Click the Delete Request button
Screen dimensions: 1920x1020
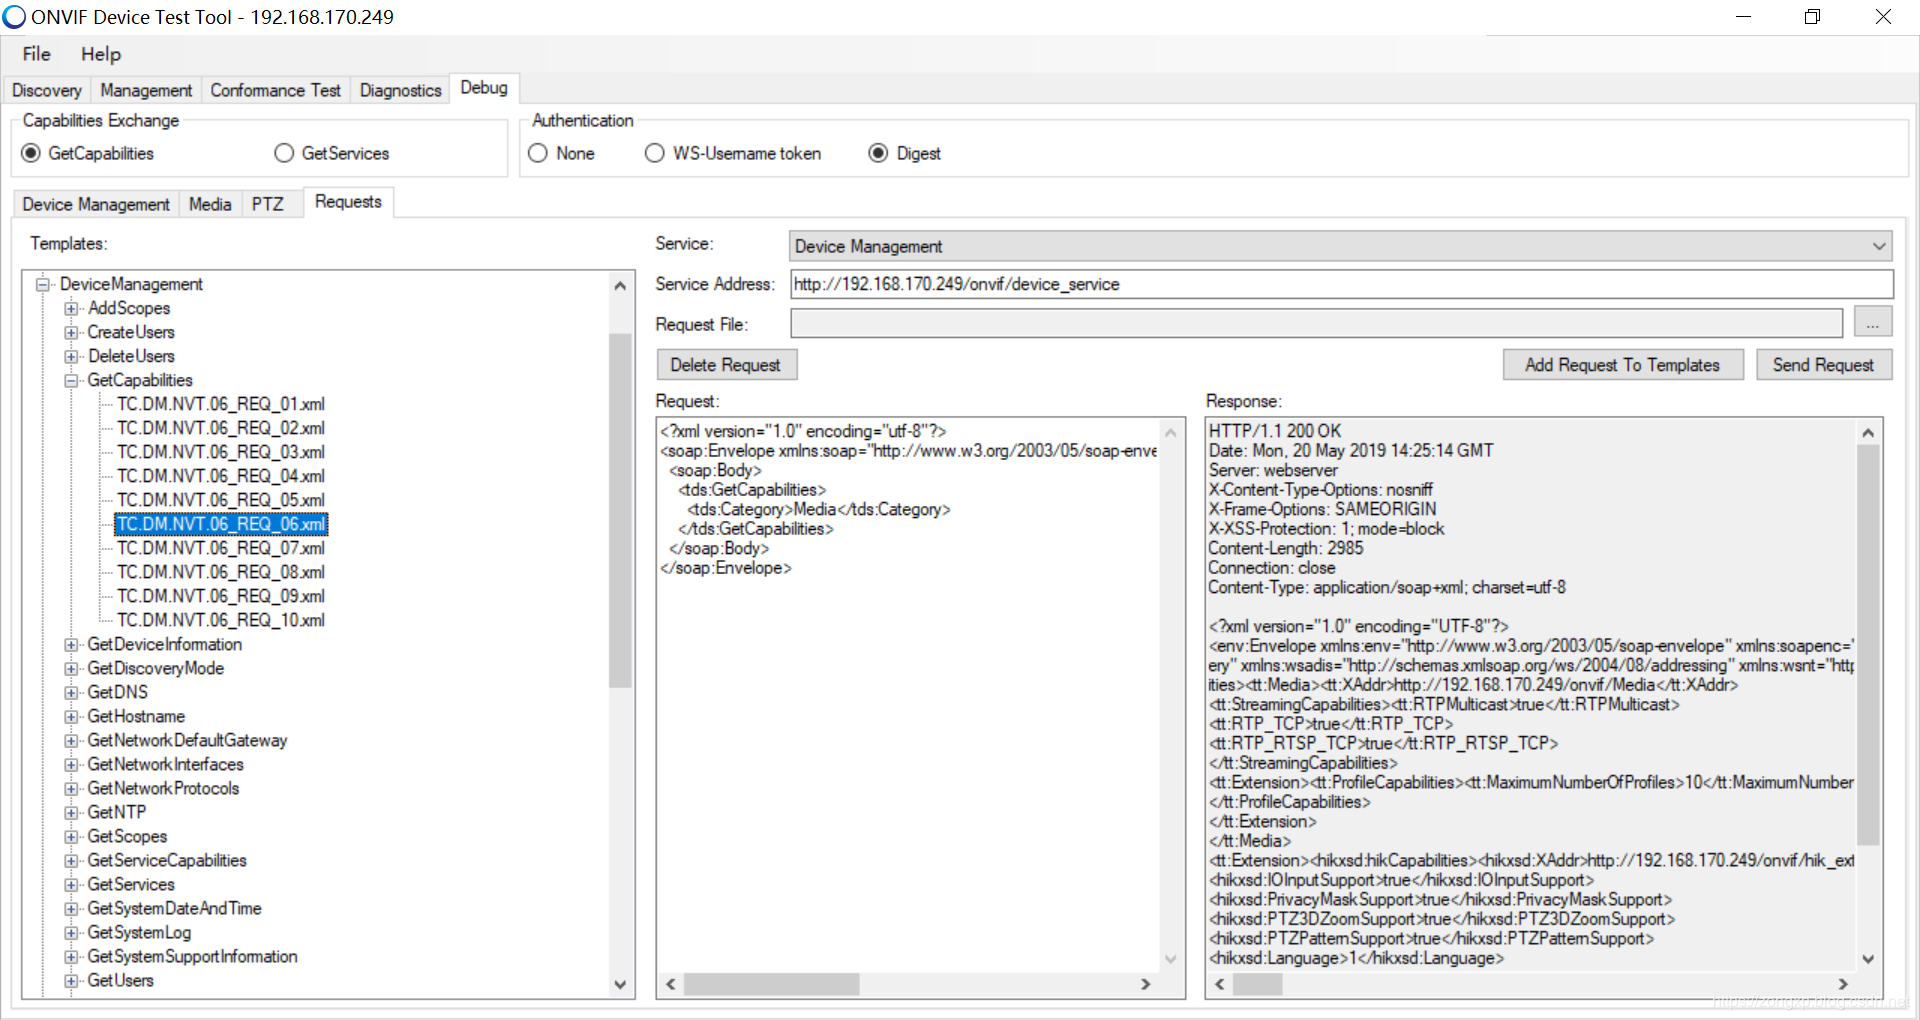coord(726,365)
